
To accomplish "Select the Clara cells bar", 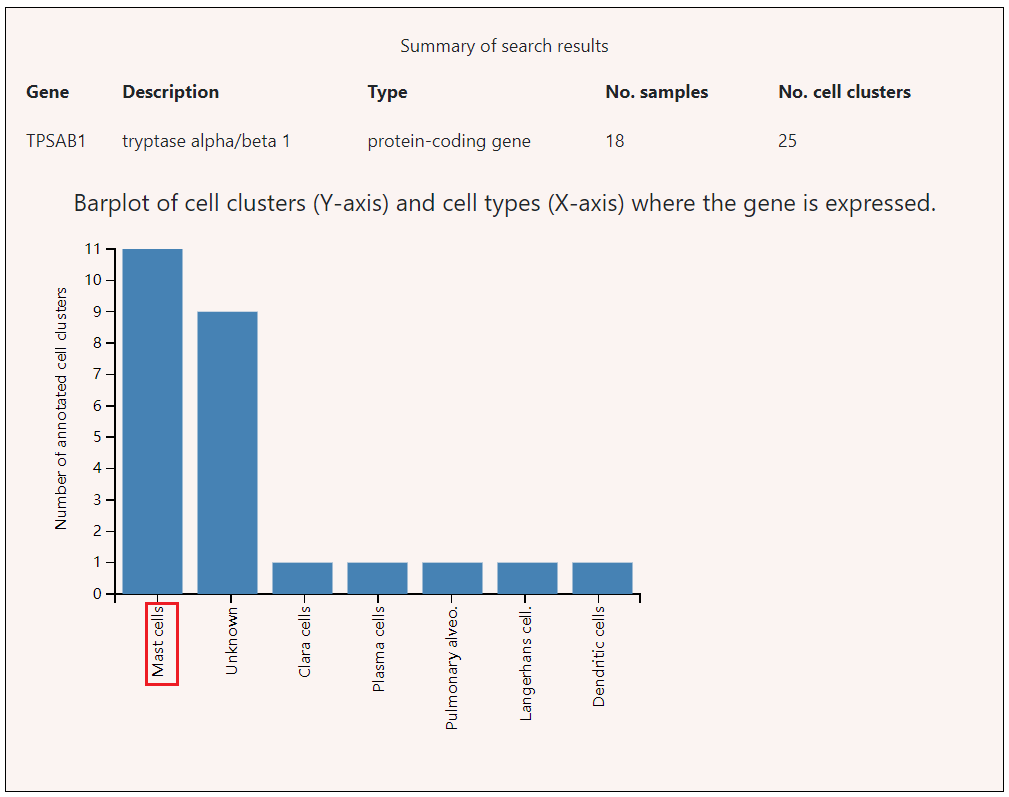I will coord(302,578).
